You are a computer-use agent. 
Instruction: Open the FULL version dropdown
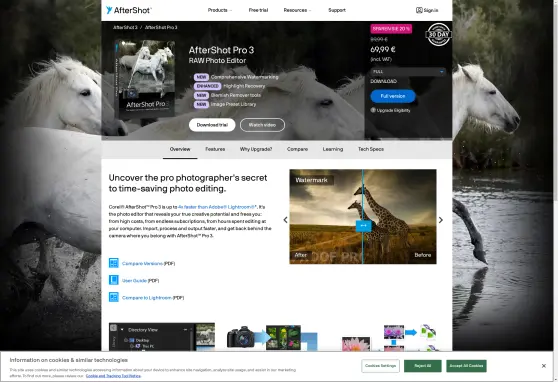[407, 72]
